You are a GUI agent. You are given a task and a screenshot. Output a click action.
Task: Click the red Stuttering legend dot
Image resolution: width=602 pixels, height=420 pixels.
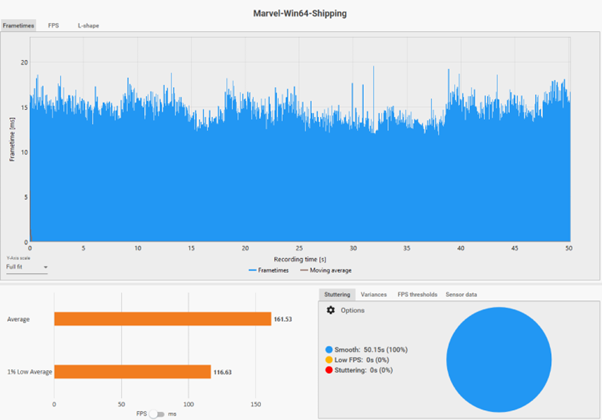point(329,370)
